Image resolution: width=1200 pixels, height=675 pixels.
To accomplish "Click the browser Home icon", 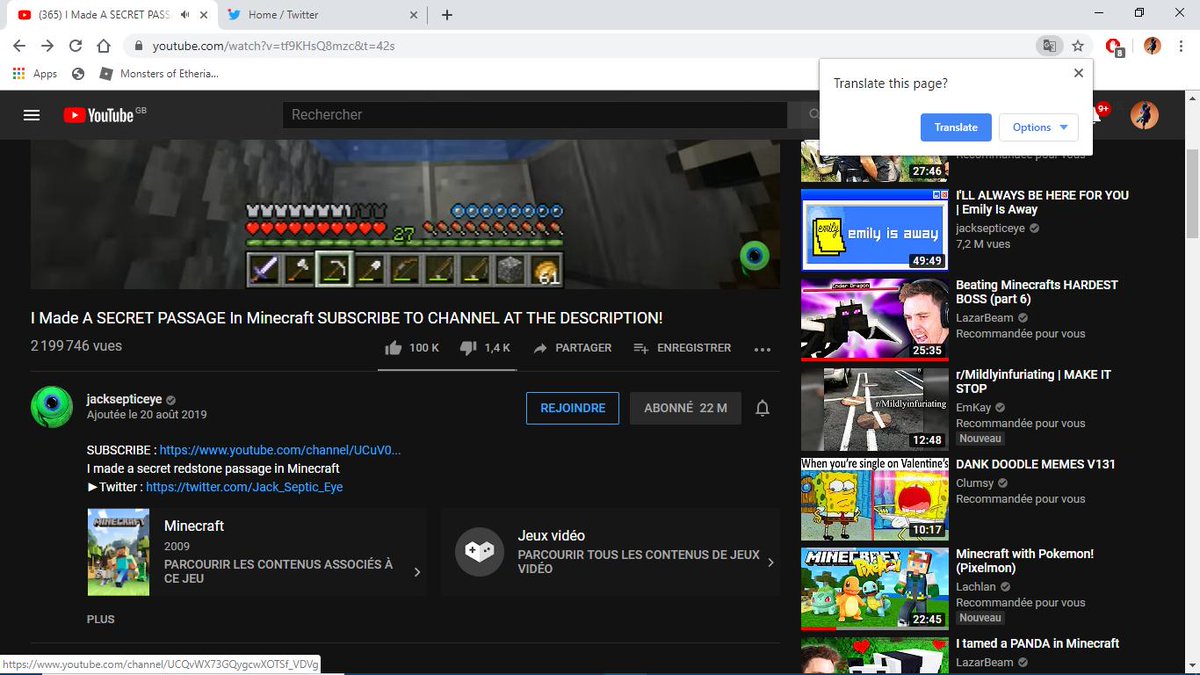I will [x=103, y=46].
